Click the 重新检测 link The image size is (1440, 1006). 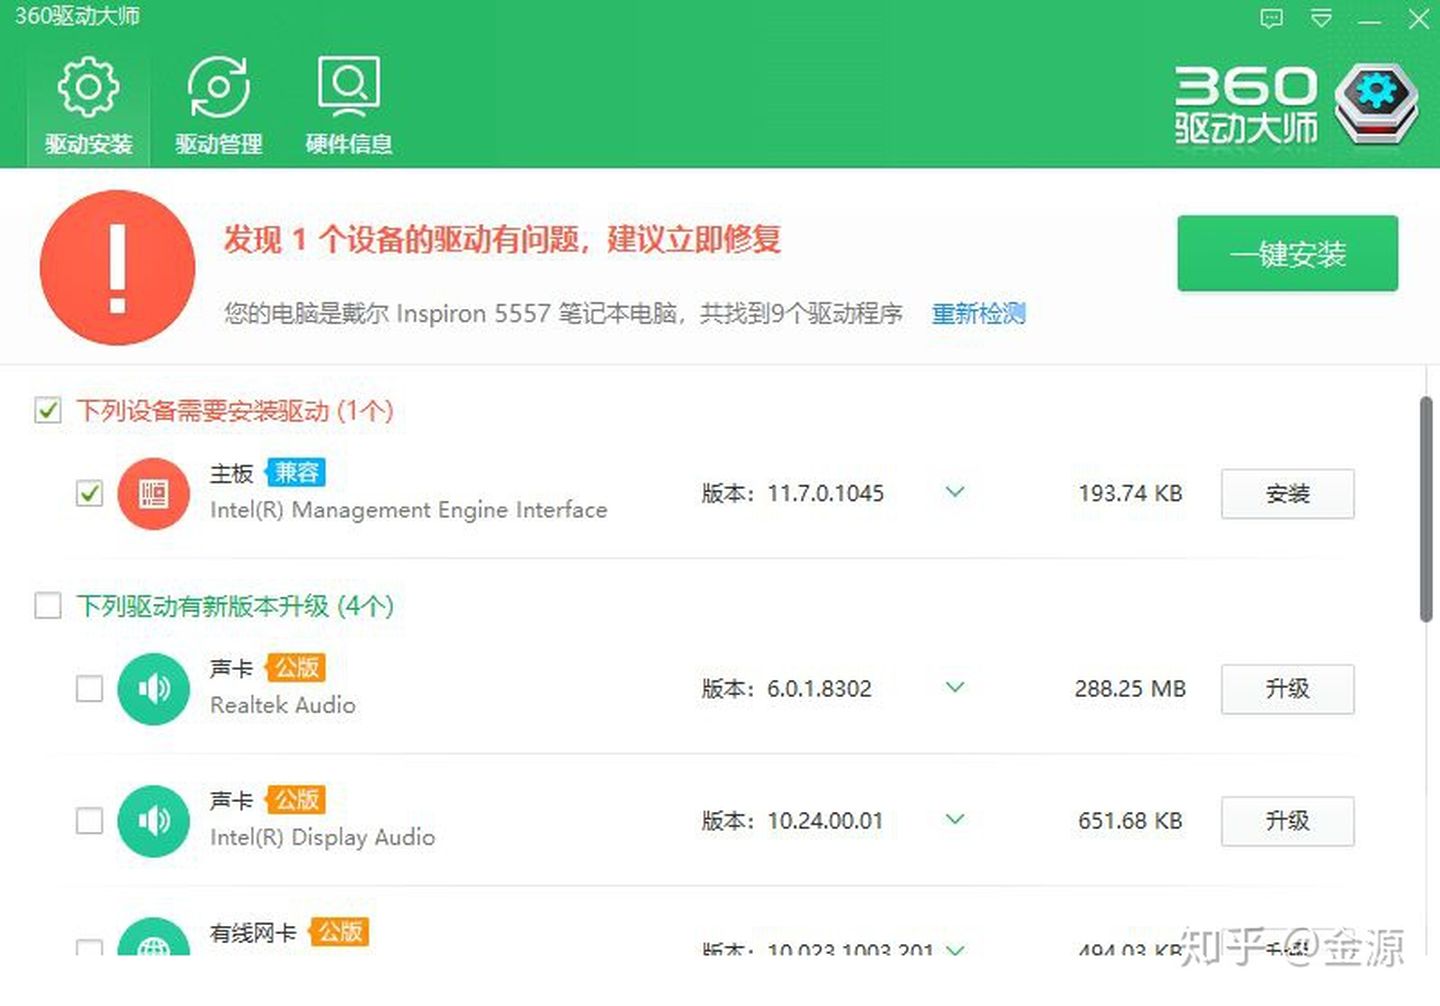pos(978,314)
